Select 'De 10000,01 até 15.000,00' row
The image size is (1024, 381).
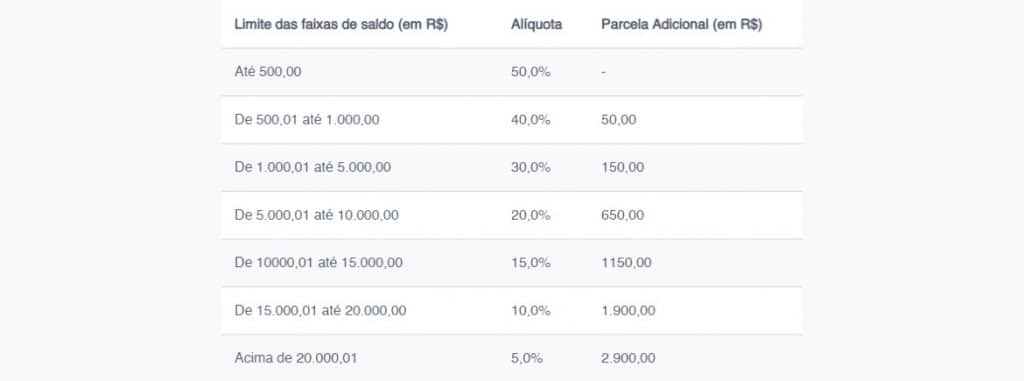click(512, 263)
